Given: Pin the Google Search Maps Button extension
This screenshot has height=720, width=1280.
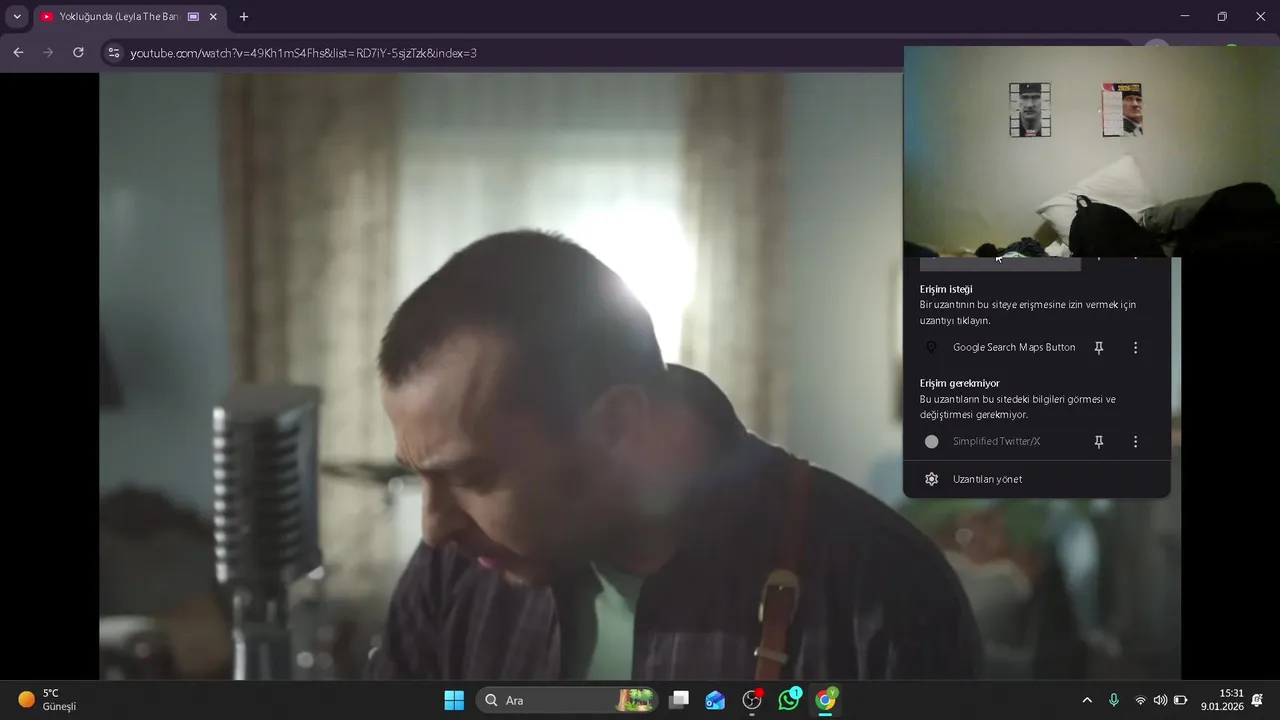Looking at the screenshot, I should click(1099, 347).
